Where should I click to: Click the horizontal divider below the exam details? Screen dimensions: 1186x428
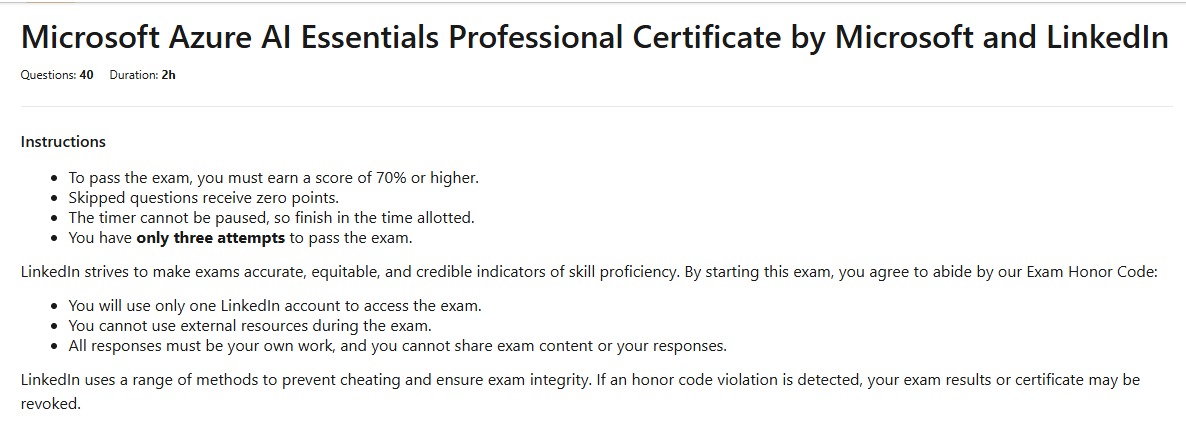pyautogui.click(x=596, y=106)
